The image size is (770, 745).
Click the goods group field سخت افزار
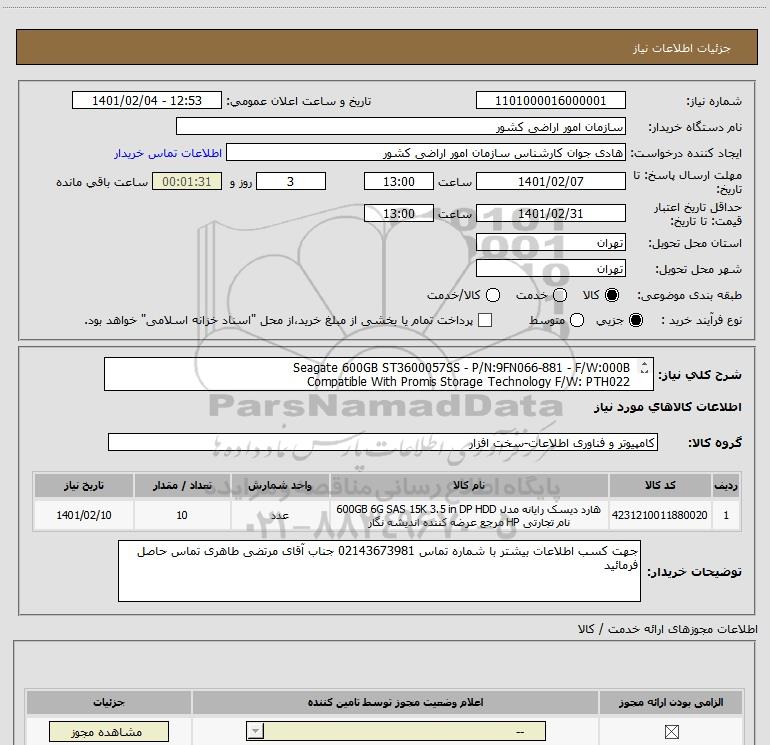coord(383,442)
